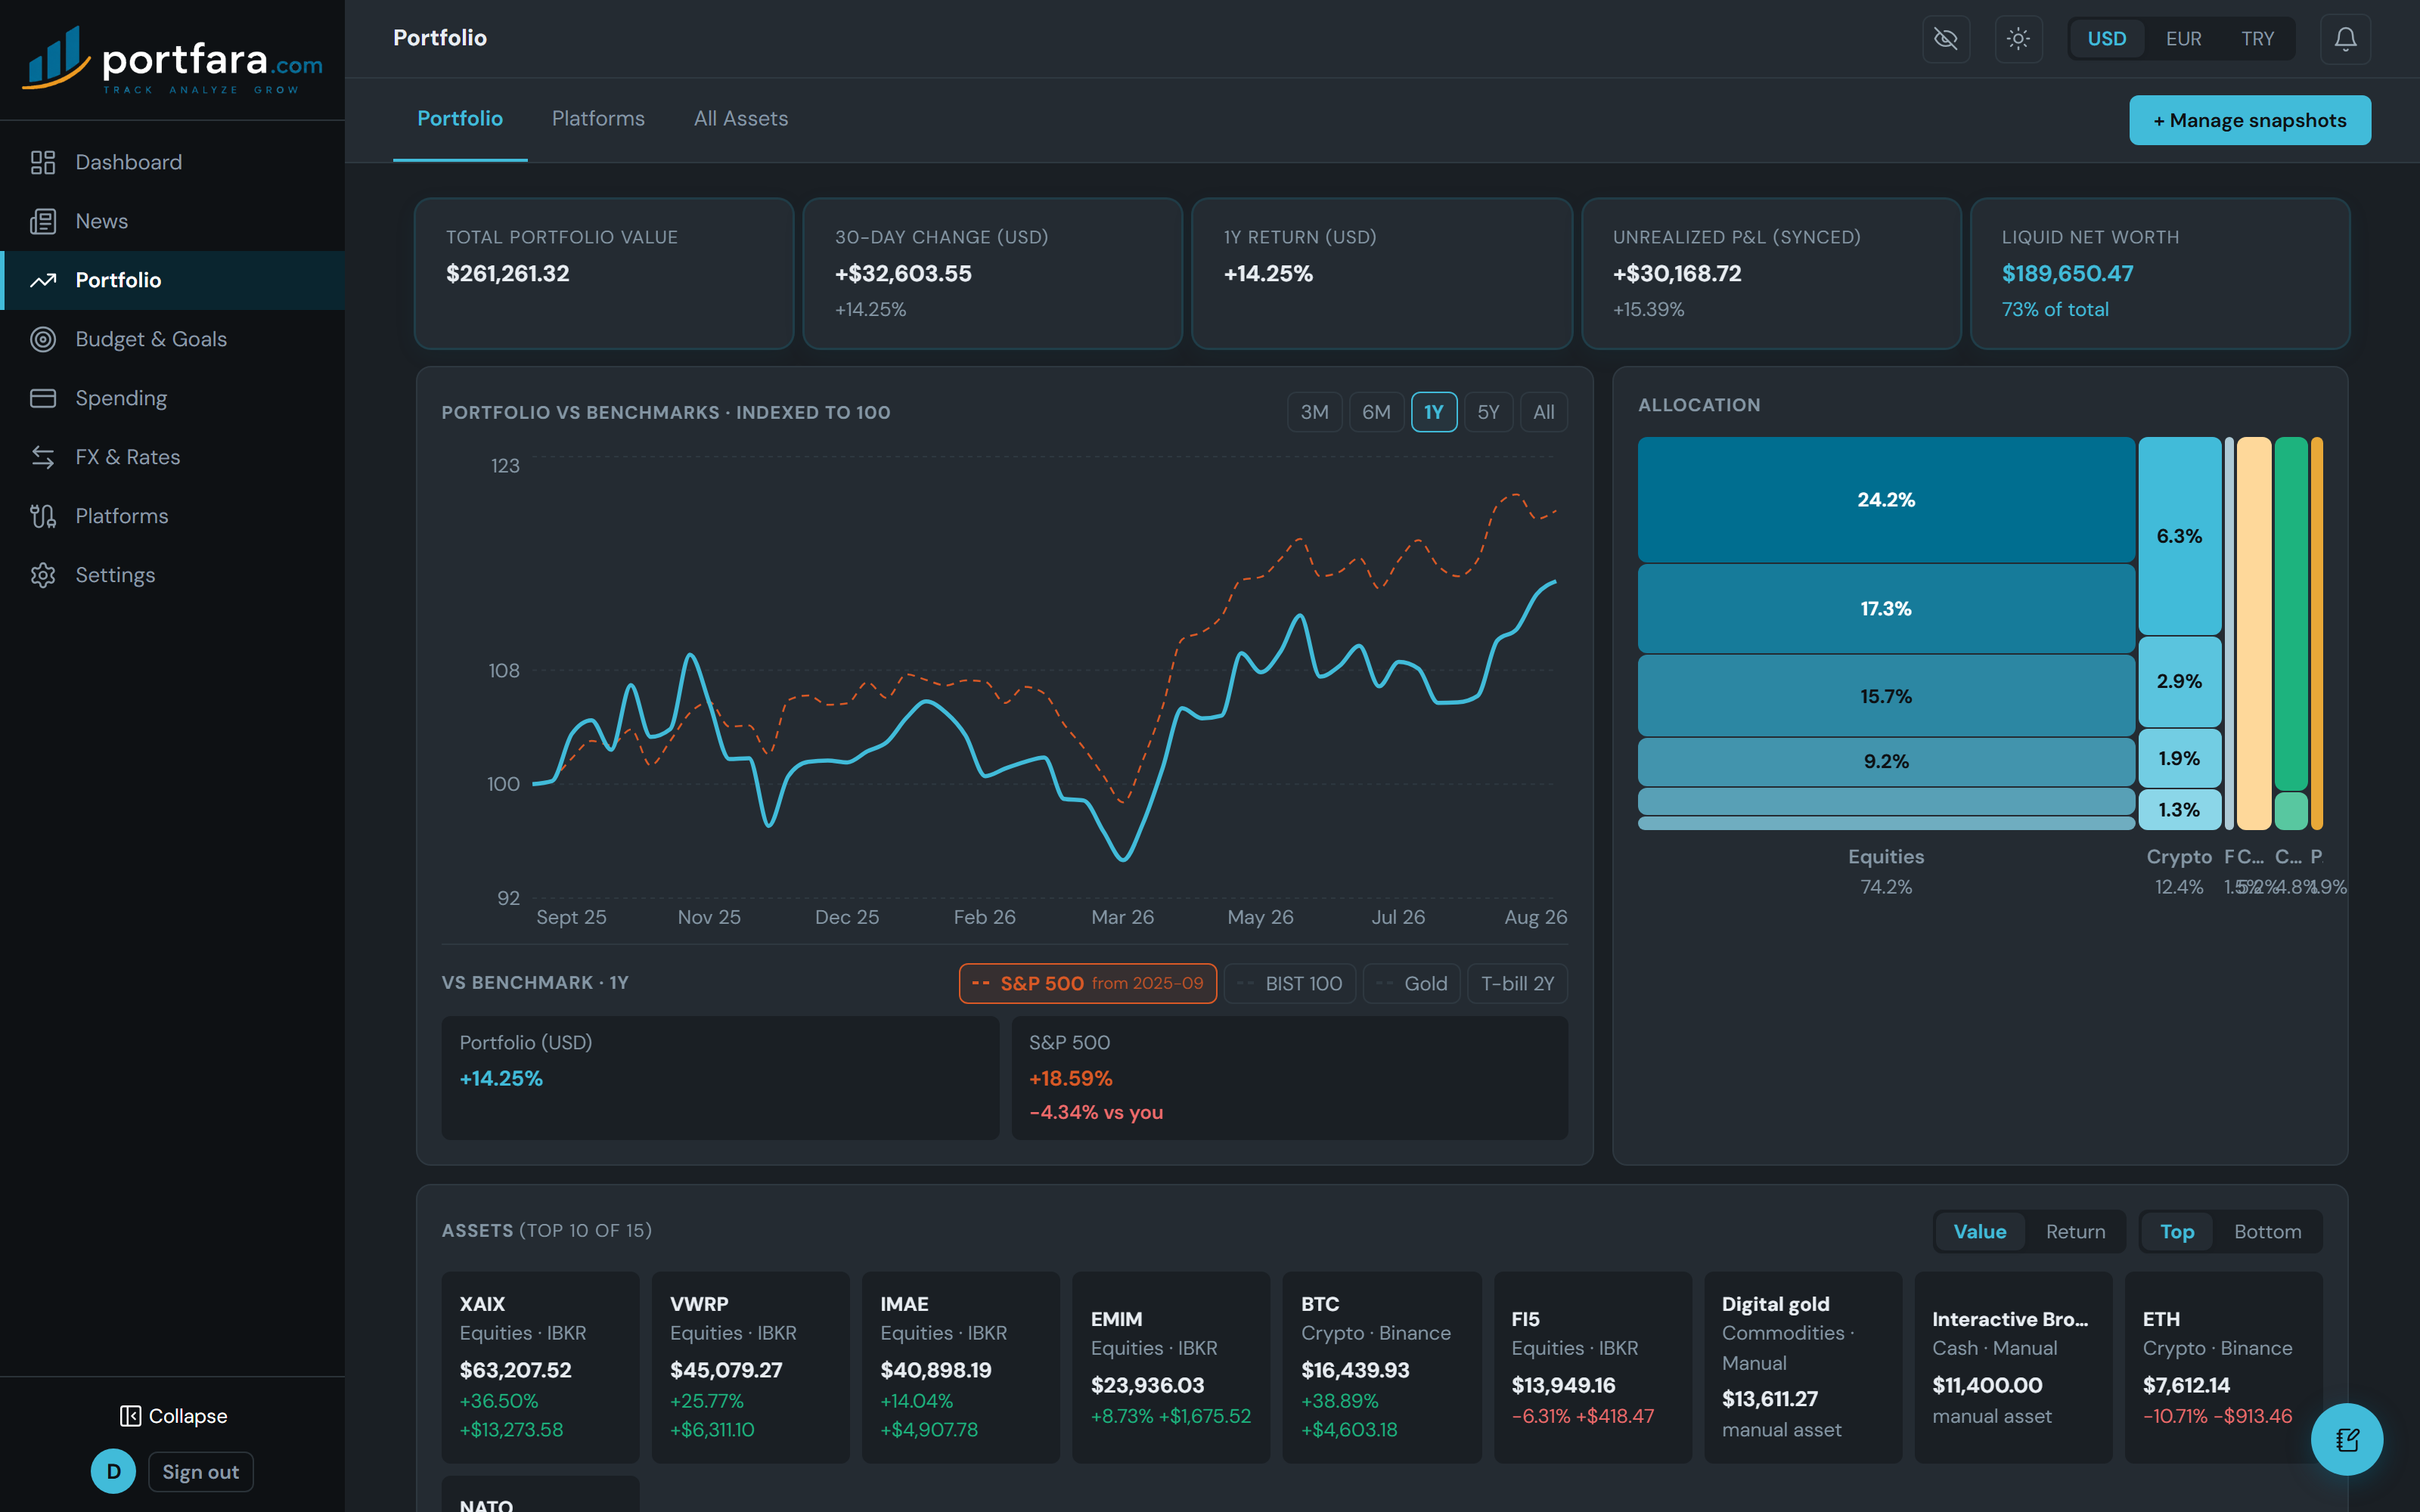Select the 5Y chart range

(1488, 412)
